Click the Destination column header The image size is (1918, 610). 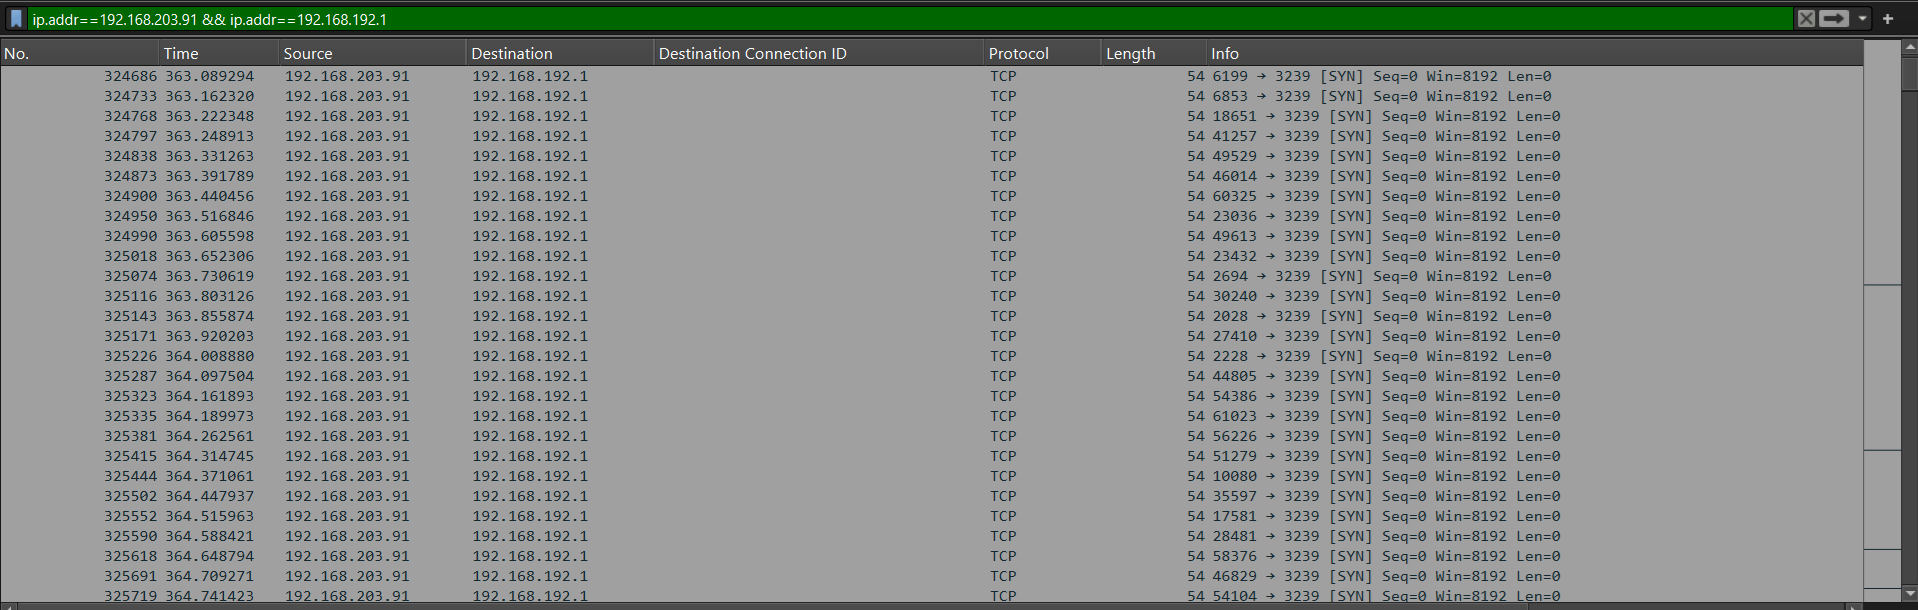558,54
